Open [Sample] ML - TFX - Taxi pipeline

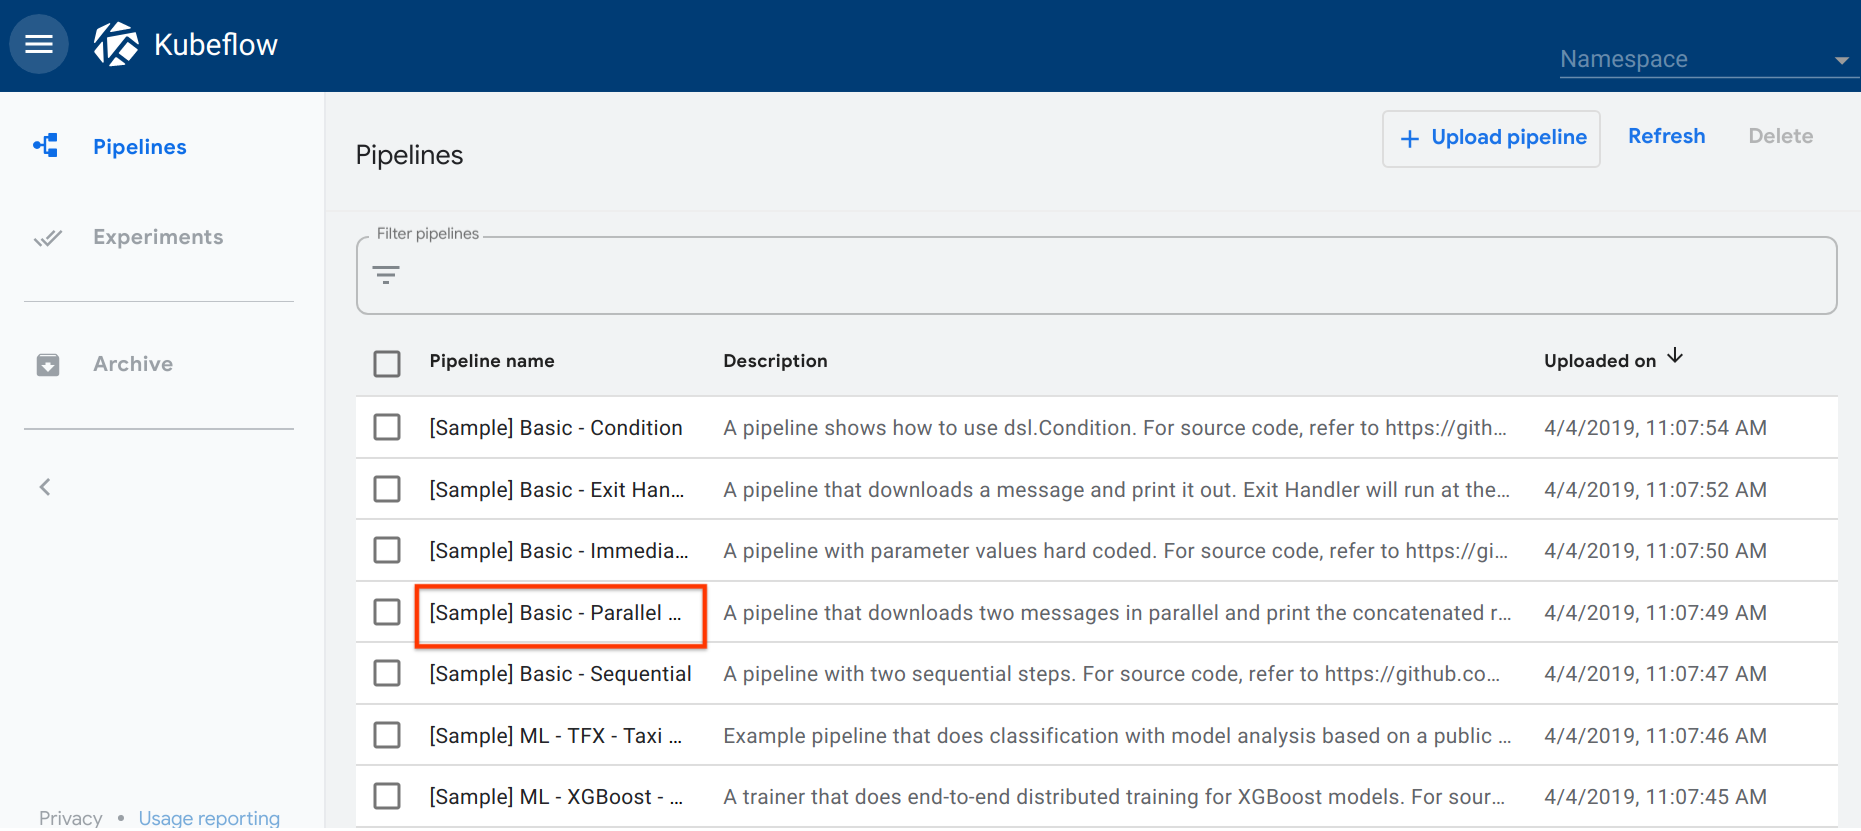[x=556, y=736]
